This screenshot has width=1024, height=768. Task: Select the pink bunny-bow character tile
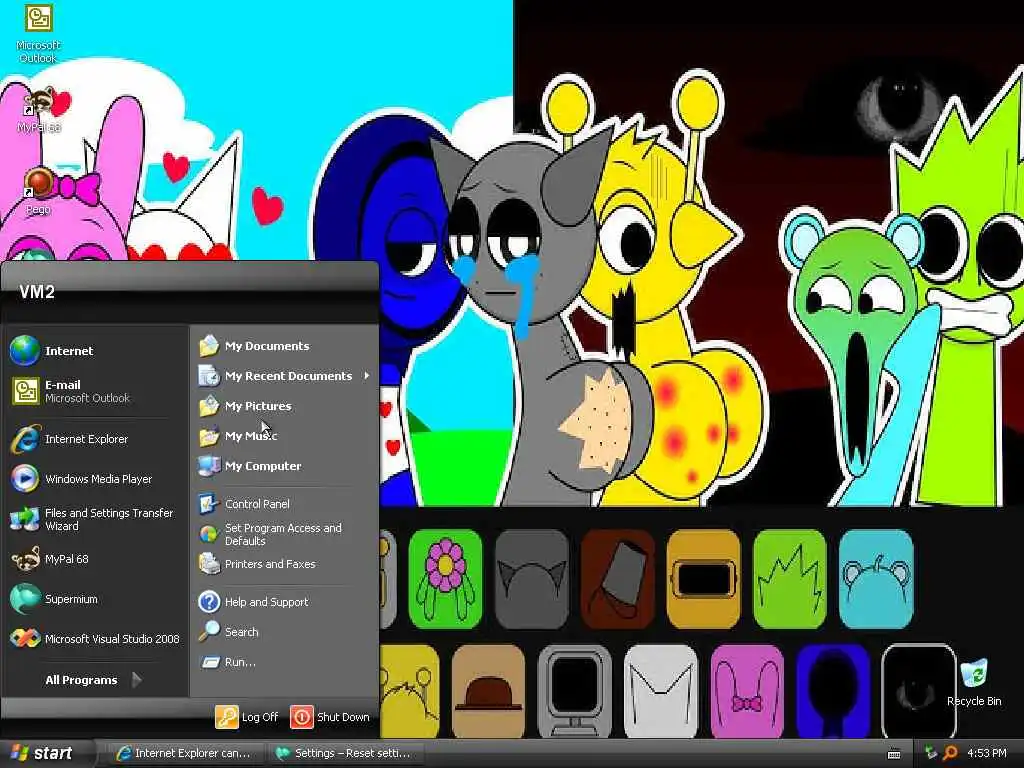[x=747, y=692]
